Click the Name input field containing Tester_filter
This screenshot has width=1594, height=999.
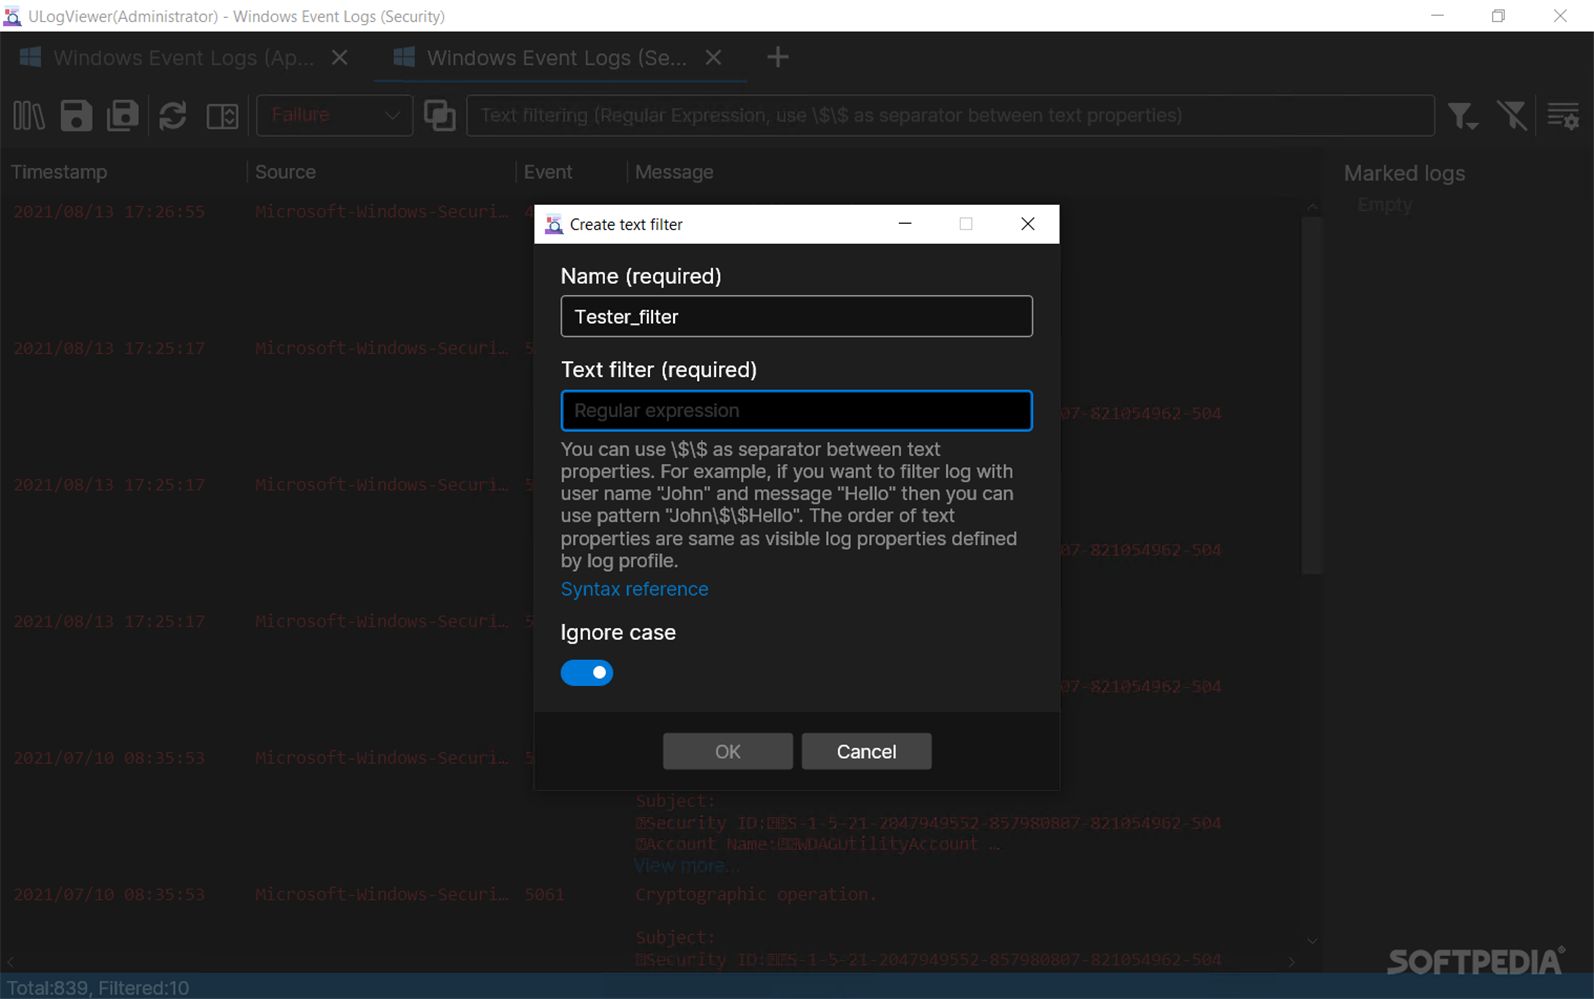796,316
